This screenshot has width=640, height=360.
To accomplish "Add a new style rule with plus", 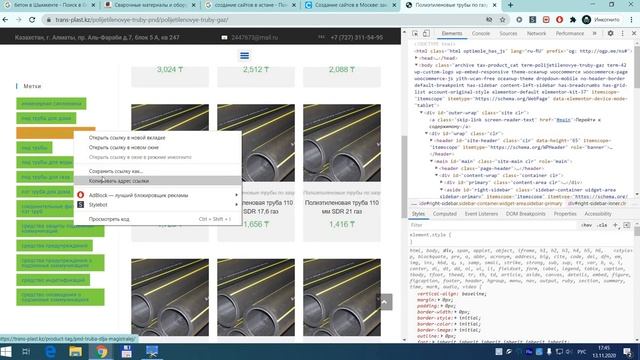I will [x=615, y=225].
